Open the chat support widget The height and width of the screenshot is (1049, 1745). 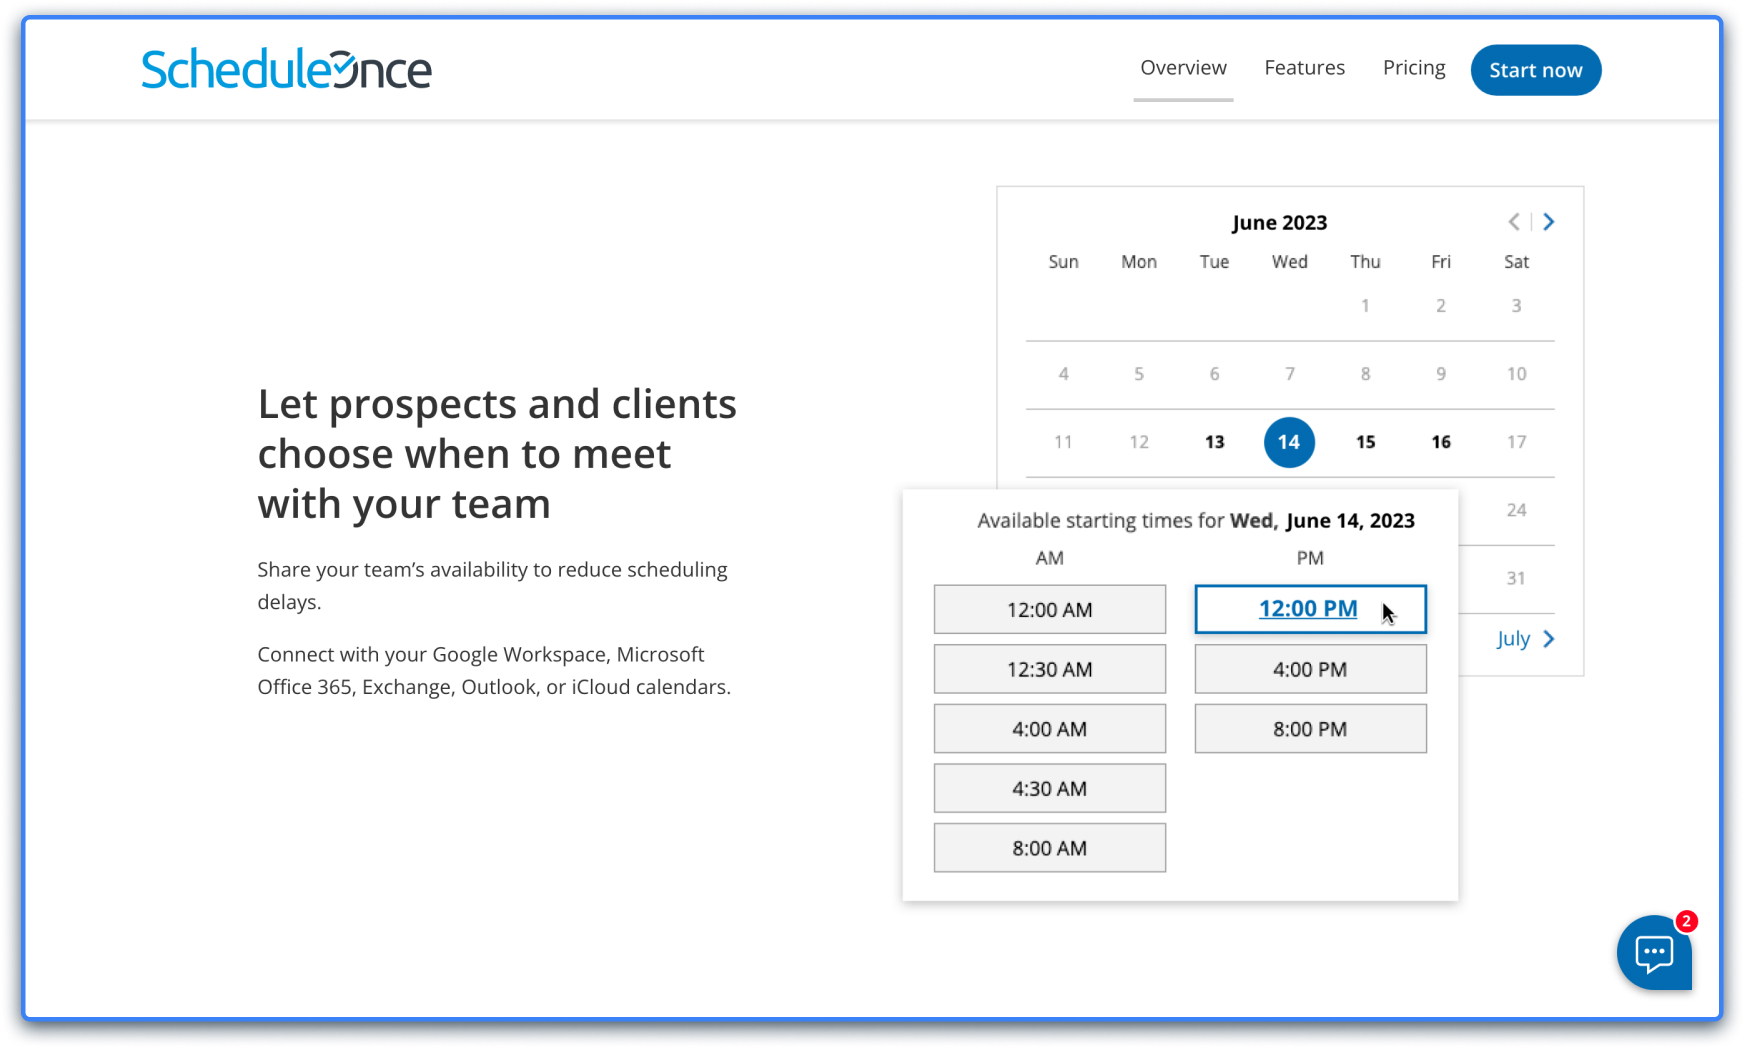pos(1655,953)
